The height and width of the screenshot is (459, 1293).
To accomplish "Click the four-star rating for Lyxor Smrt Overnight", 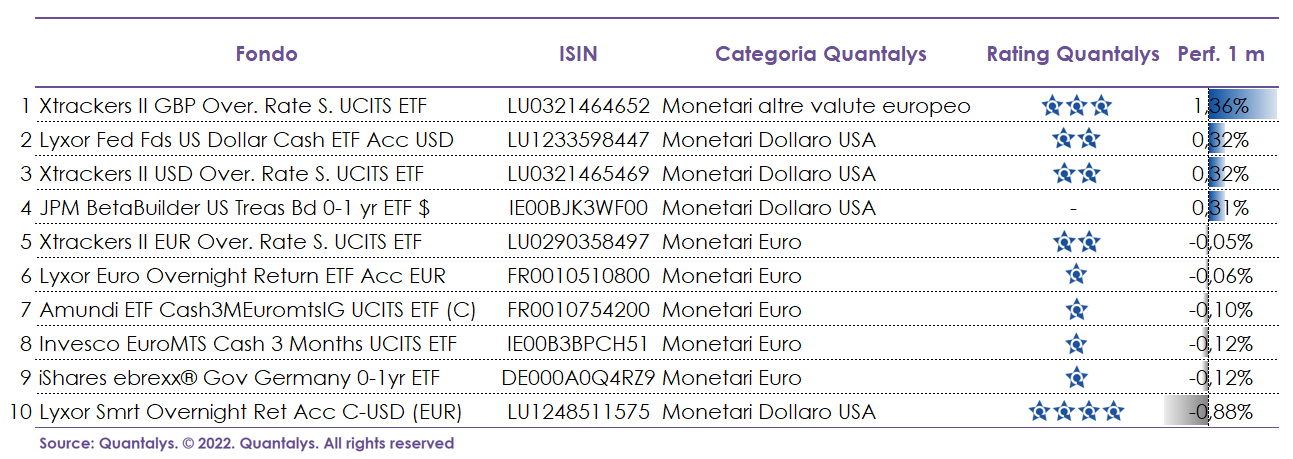I will (x=1076, y=411).
